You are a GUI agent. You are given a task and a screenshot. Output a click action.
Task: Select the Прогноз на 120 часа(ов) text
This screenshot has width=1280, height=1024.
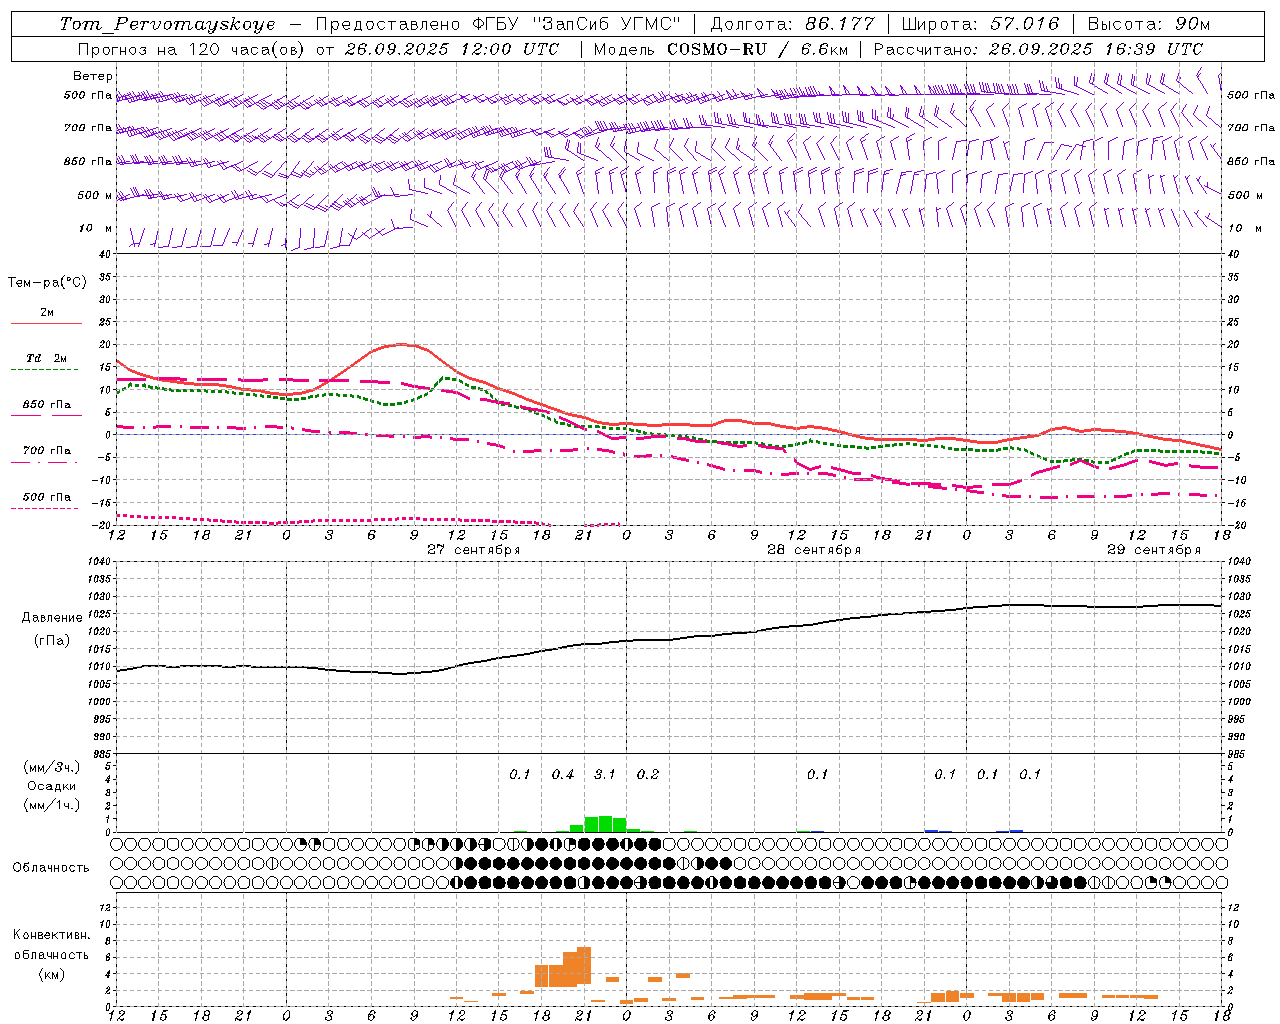pyautogui.click(x=193, y=49)
